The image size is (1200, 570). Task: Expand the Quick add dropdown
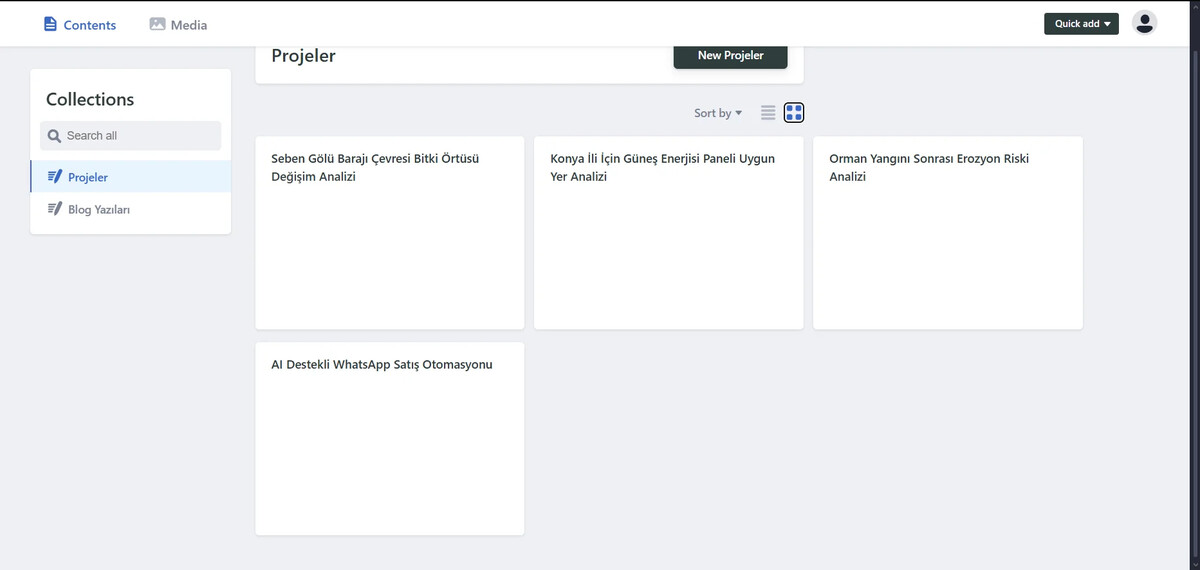click(x=1081, y=23)
